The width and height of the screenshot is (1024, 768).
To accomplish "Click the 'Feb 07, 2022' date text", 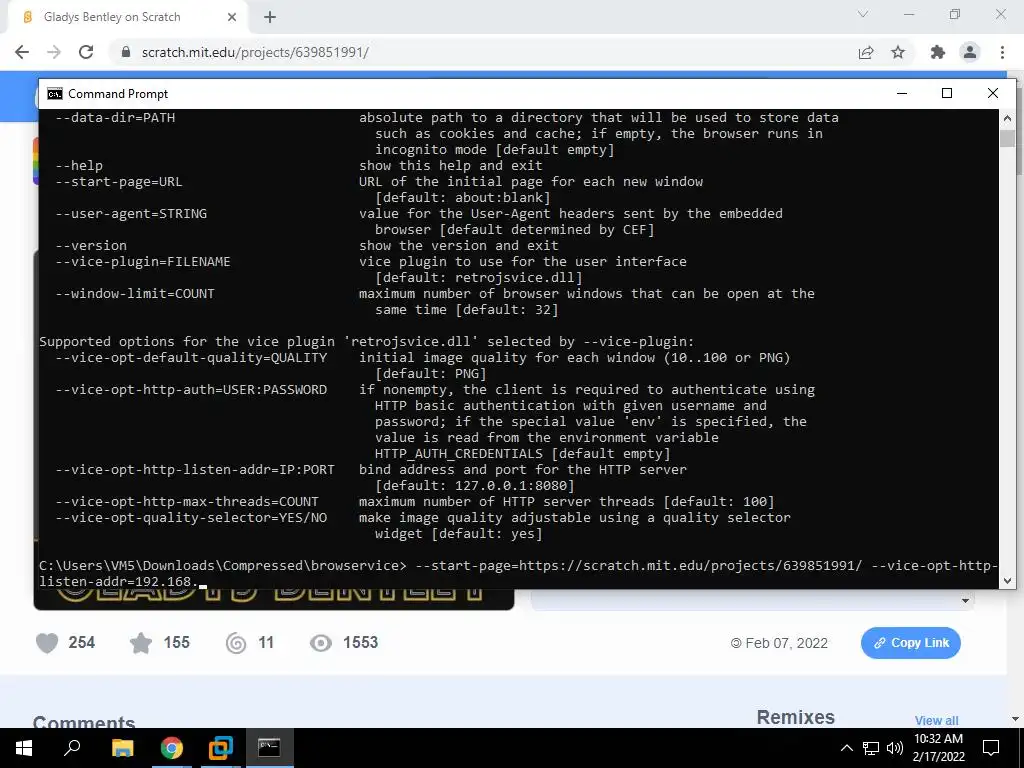I will pyautogui.click(x=786, y=643).
